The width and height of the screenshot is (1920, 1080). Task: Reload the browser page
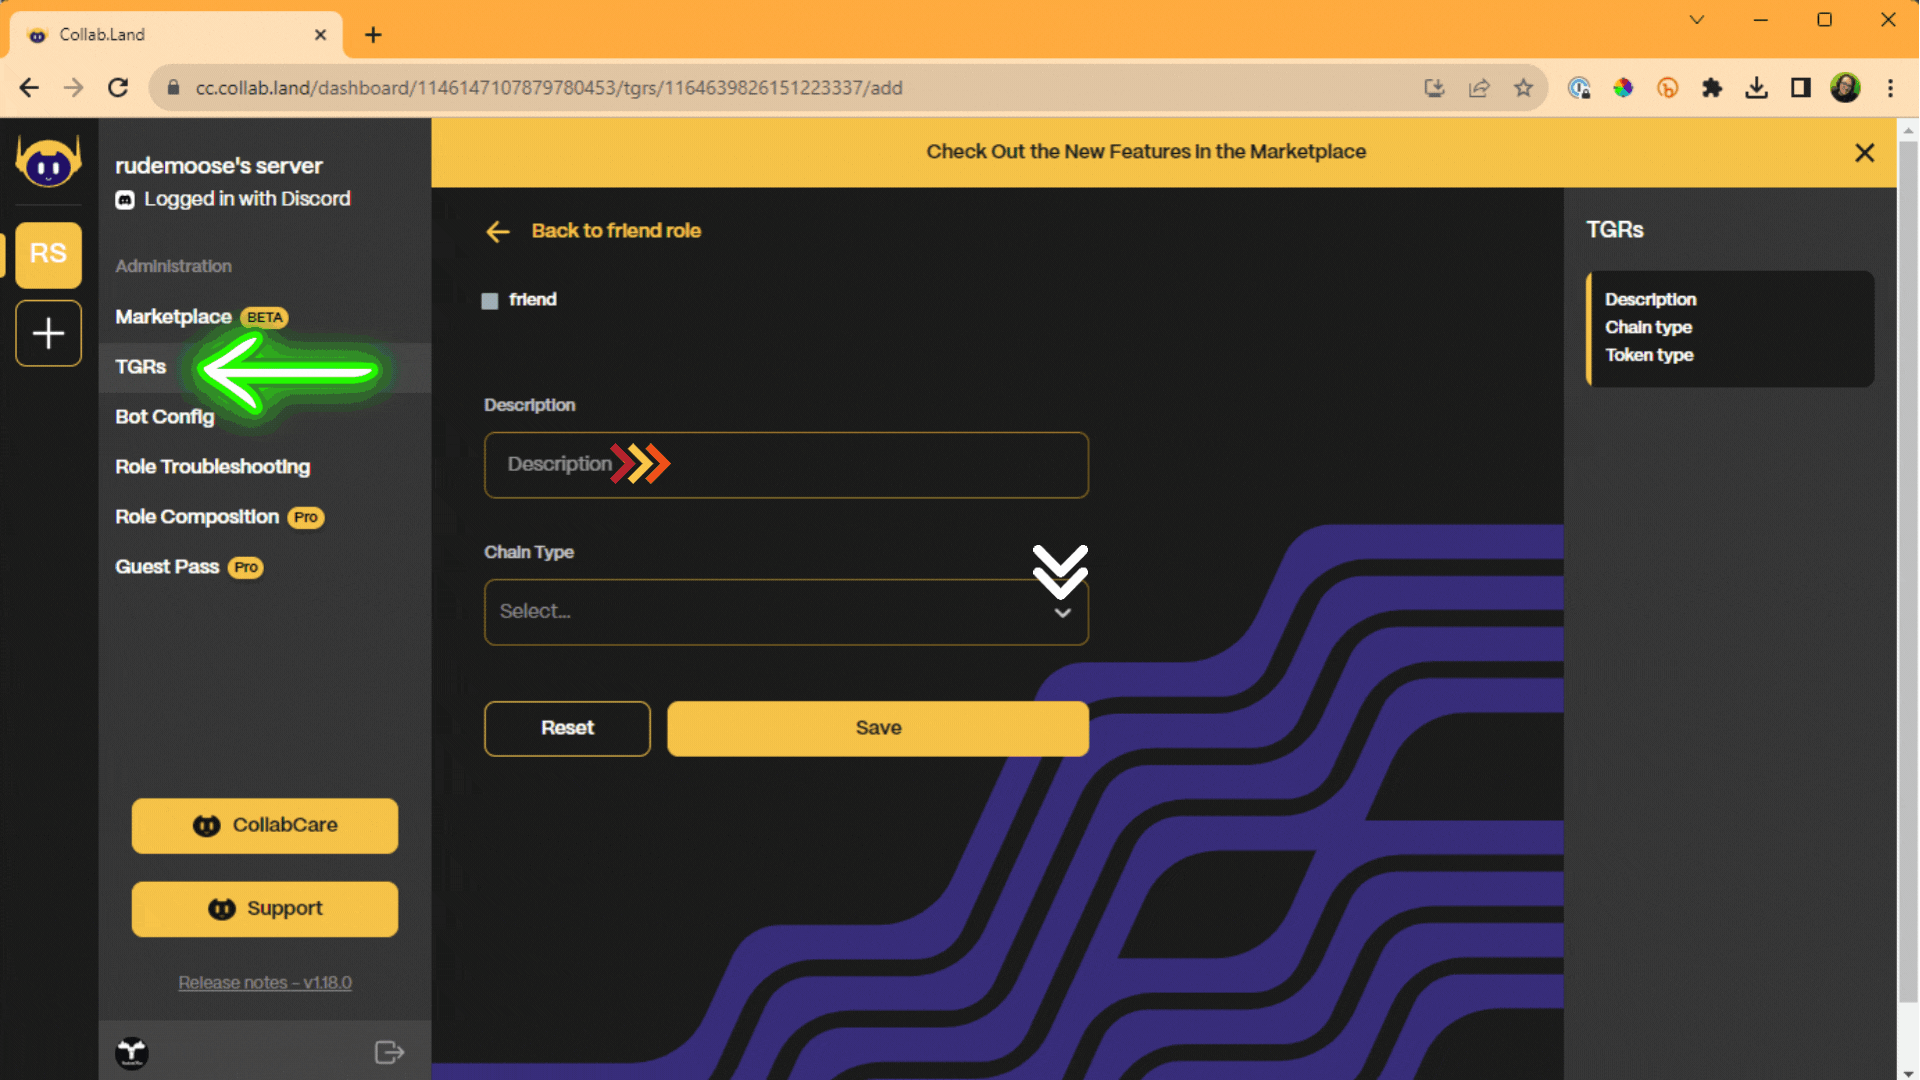(x=118, y=88)
